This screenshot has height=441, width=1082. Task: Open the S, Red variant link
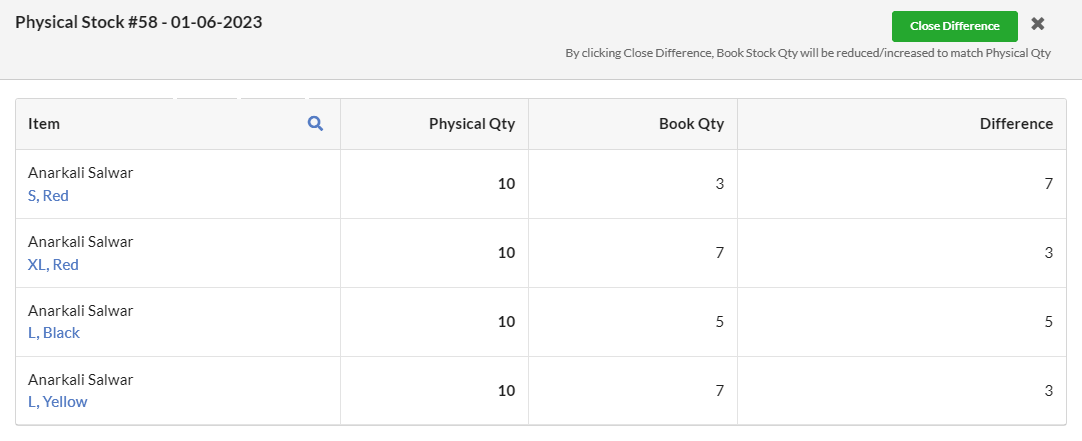point(48,195)
